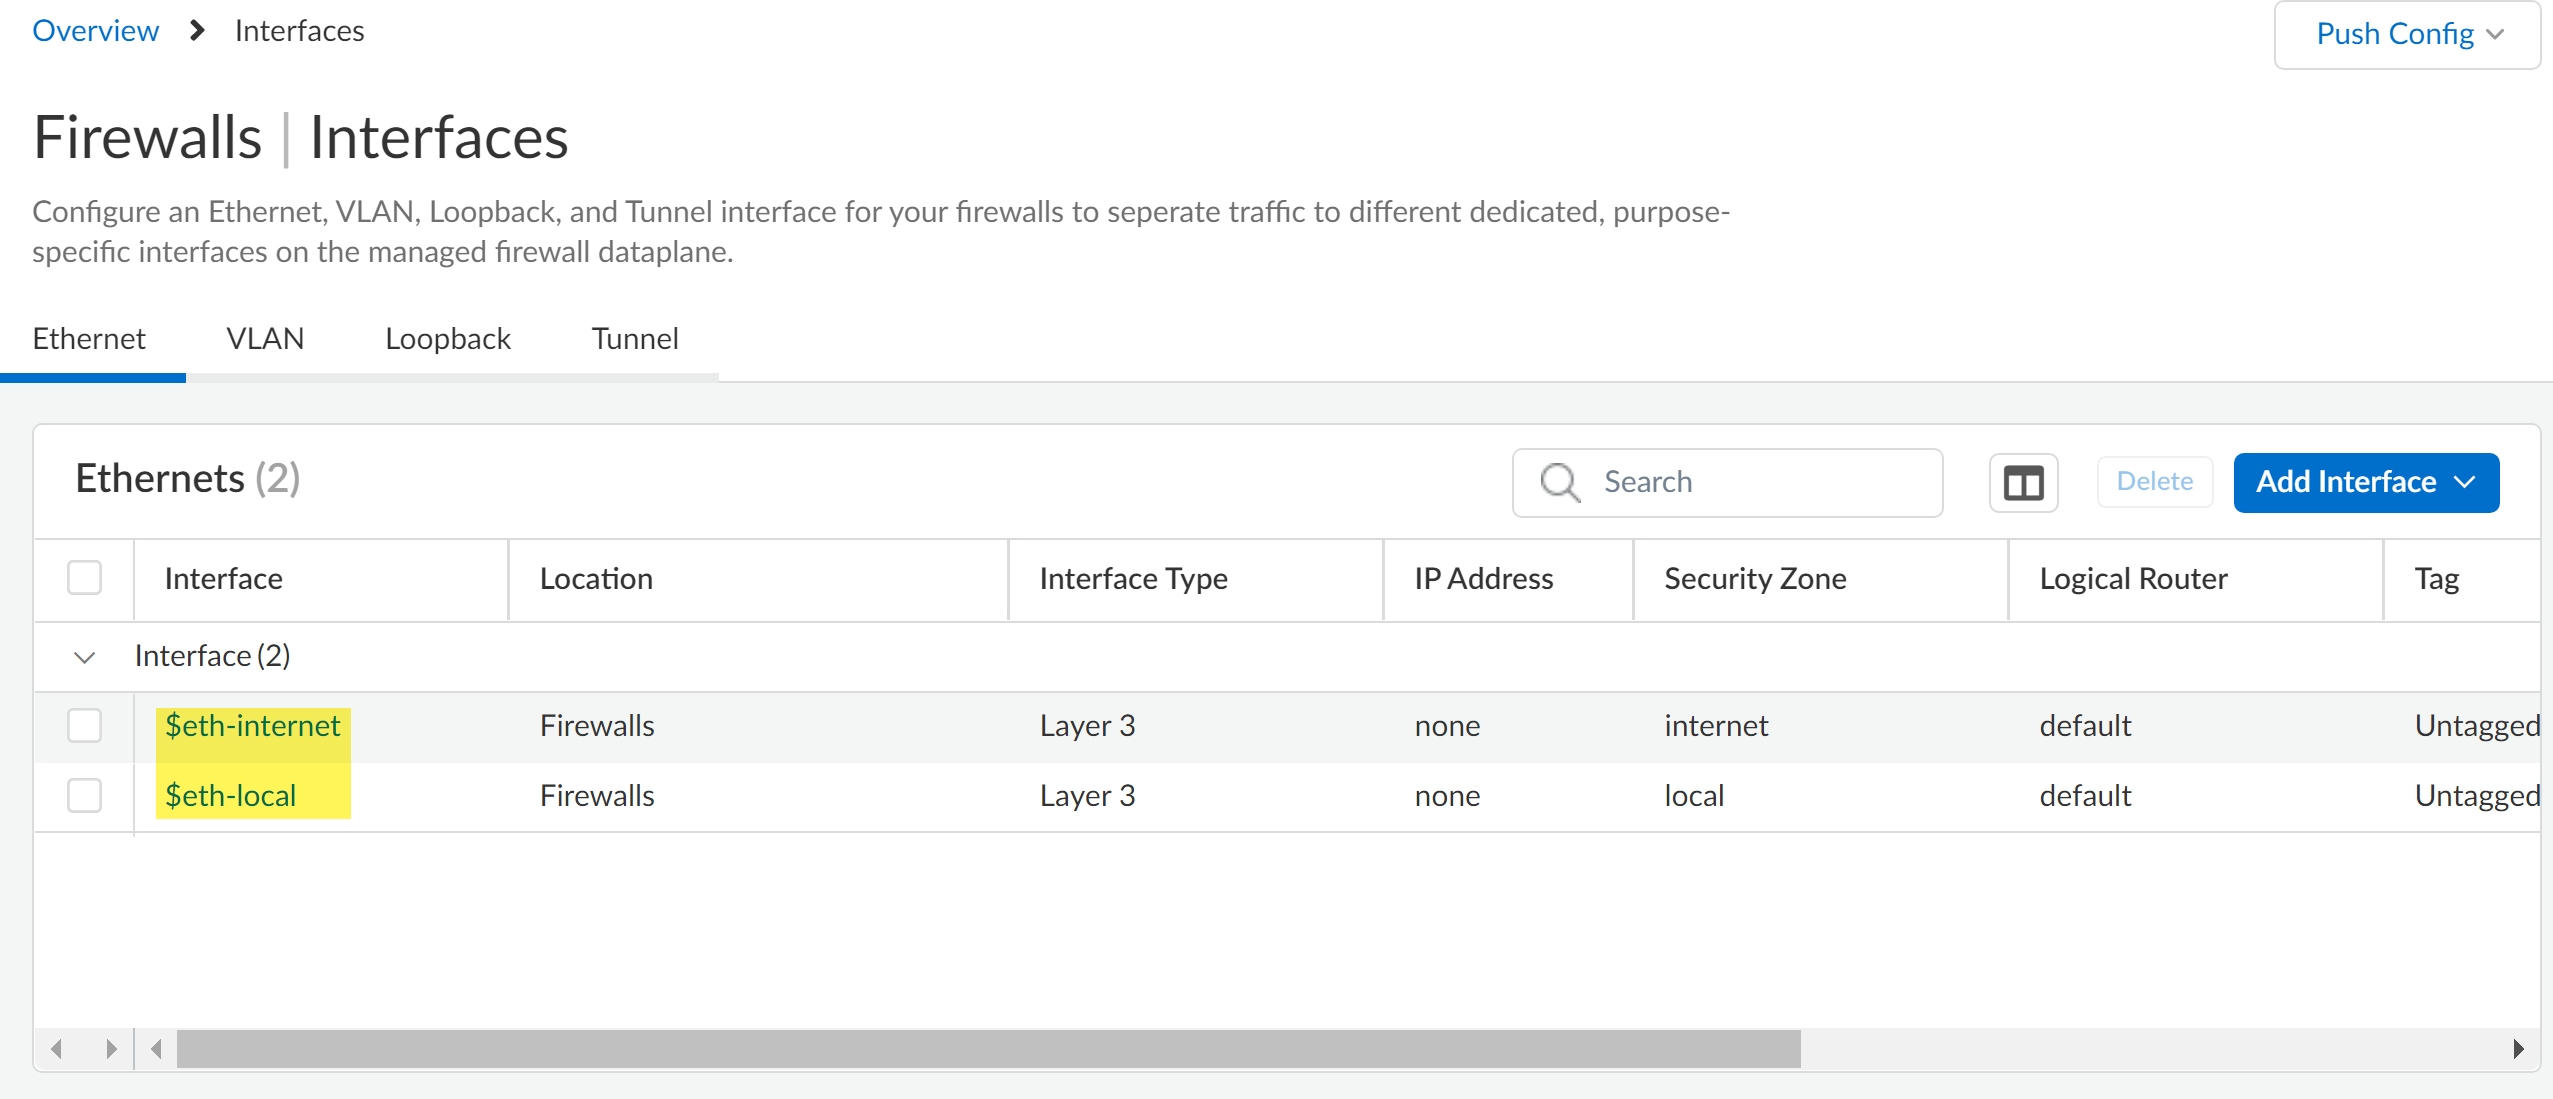This screenshot has height=1099, width=2553.
Task: Click the search magnifier icon
Action: click(1559, 482)
